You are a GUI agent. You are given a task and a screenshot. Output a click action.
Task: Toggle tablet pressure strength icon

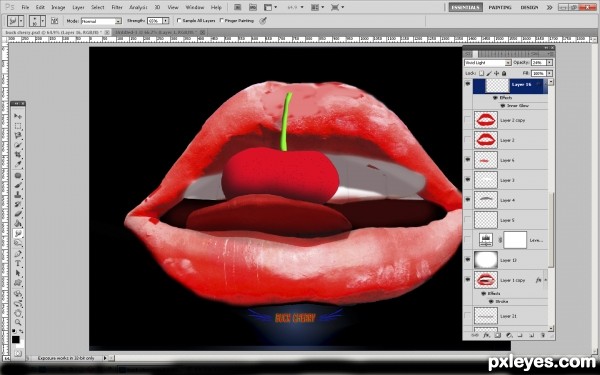[262, 21]
